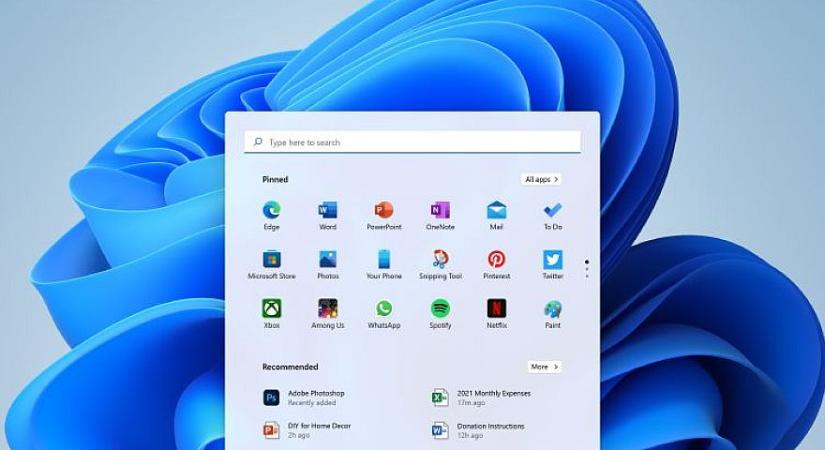Image resolution: width=825 pixels, height=450 pixels.
Task: Open the To Do app
Action: coord(552,211)
